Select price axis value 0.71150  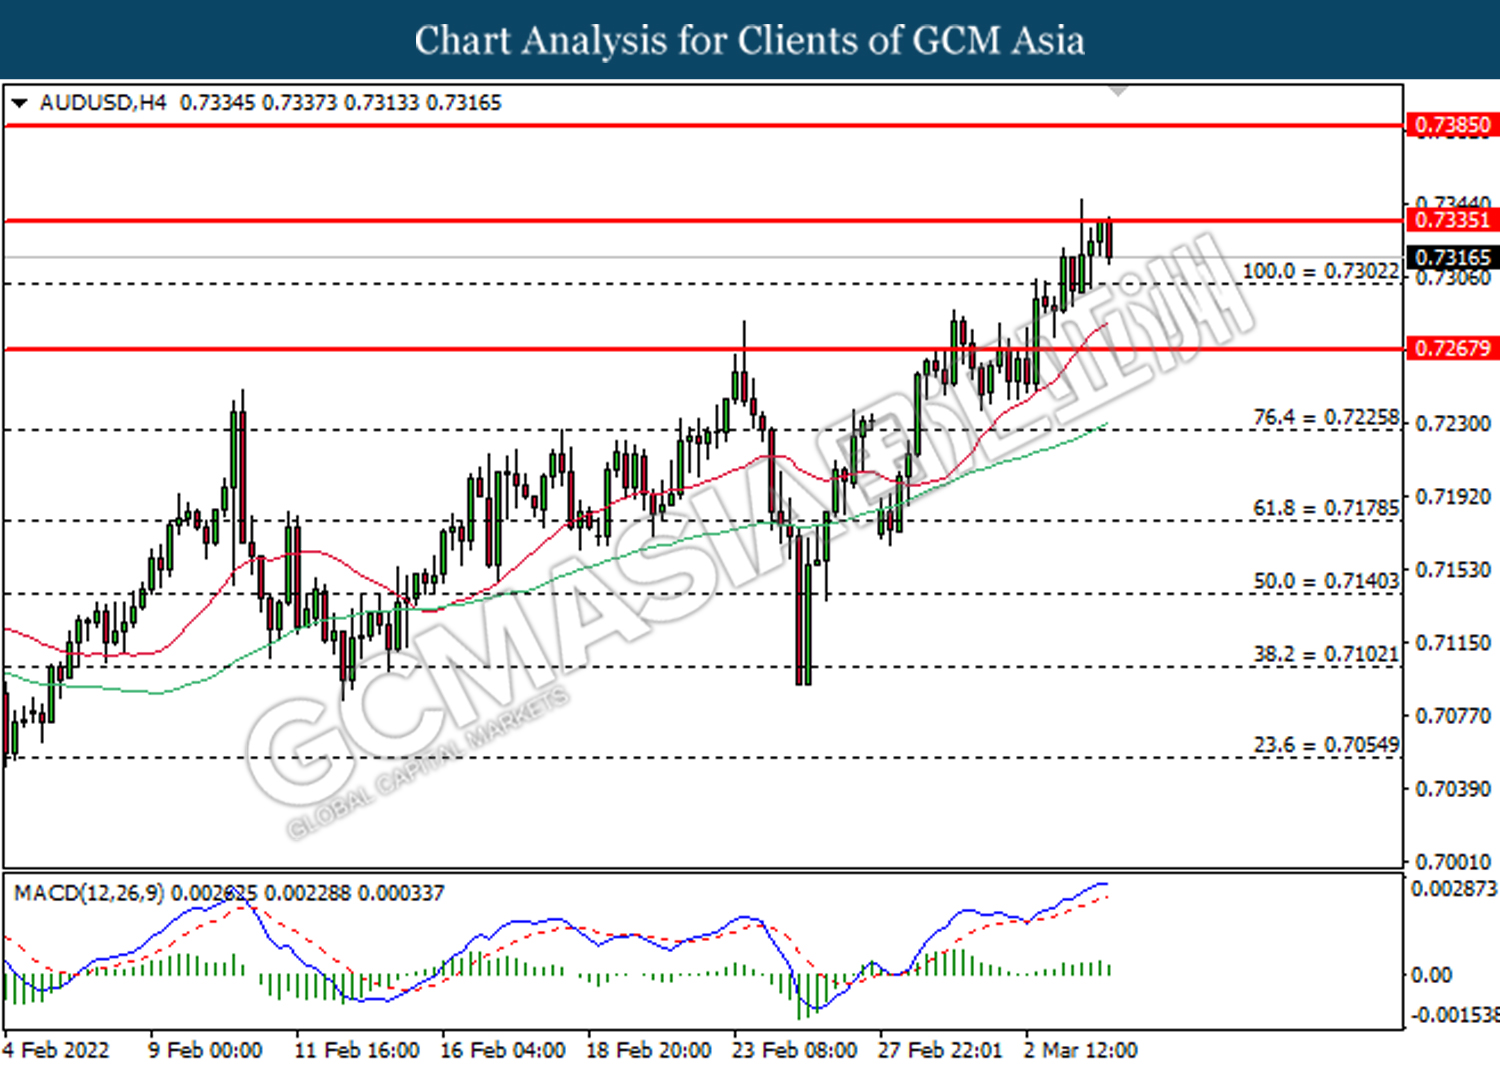[1453, 643]
